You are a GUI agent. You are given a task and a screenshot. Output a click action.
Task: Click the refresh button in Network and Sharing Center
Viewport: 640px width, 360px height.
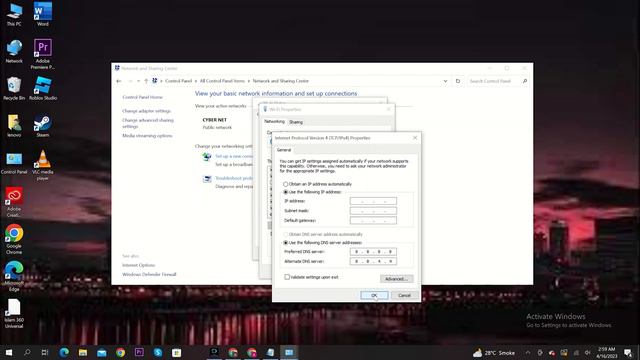(458, 81)
